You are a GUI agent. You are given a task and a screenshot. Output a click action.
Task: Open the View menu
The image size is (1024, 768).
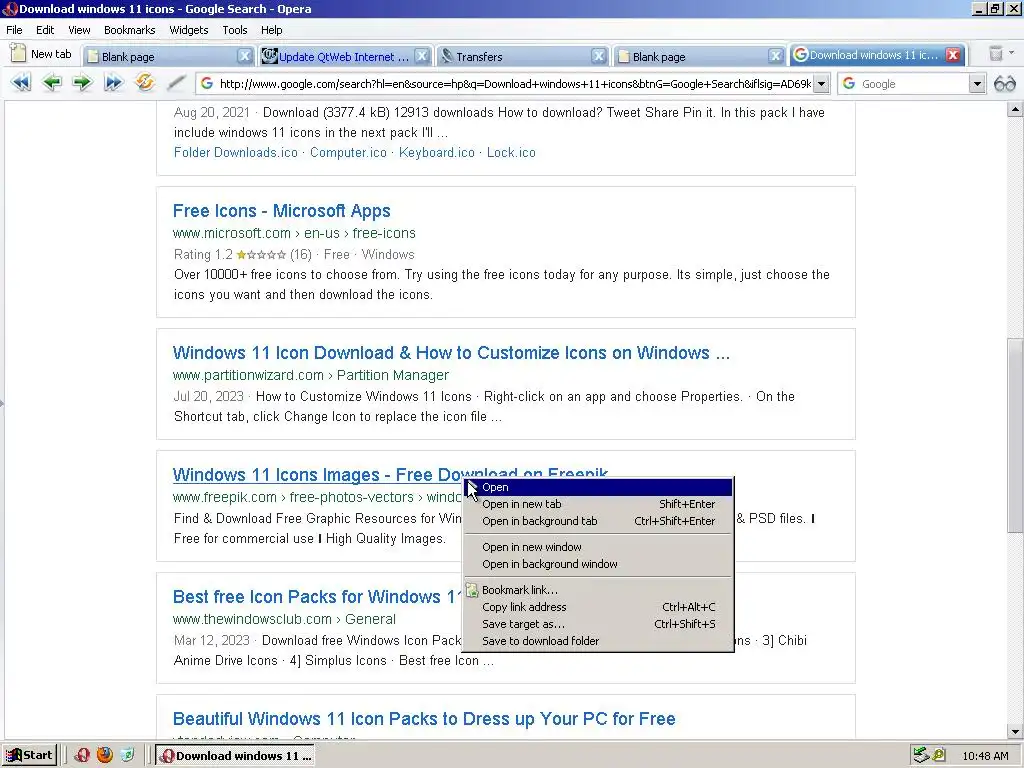pos(79,30)
